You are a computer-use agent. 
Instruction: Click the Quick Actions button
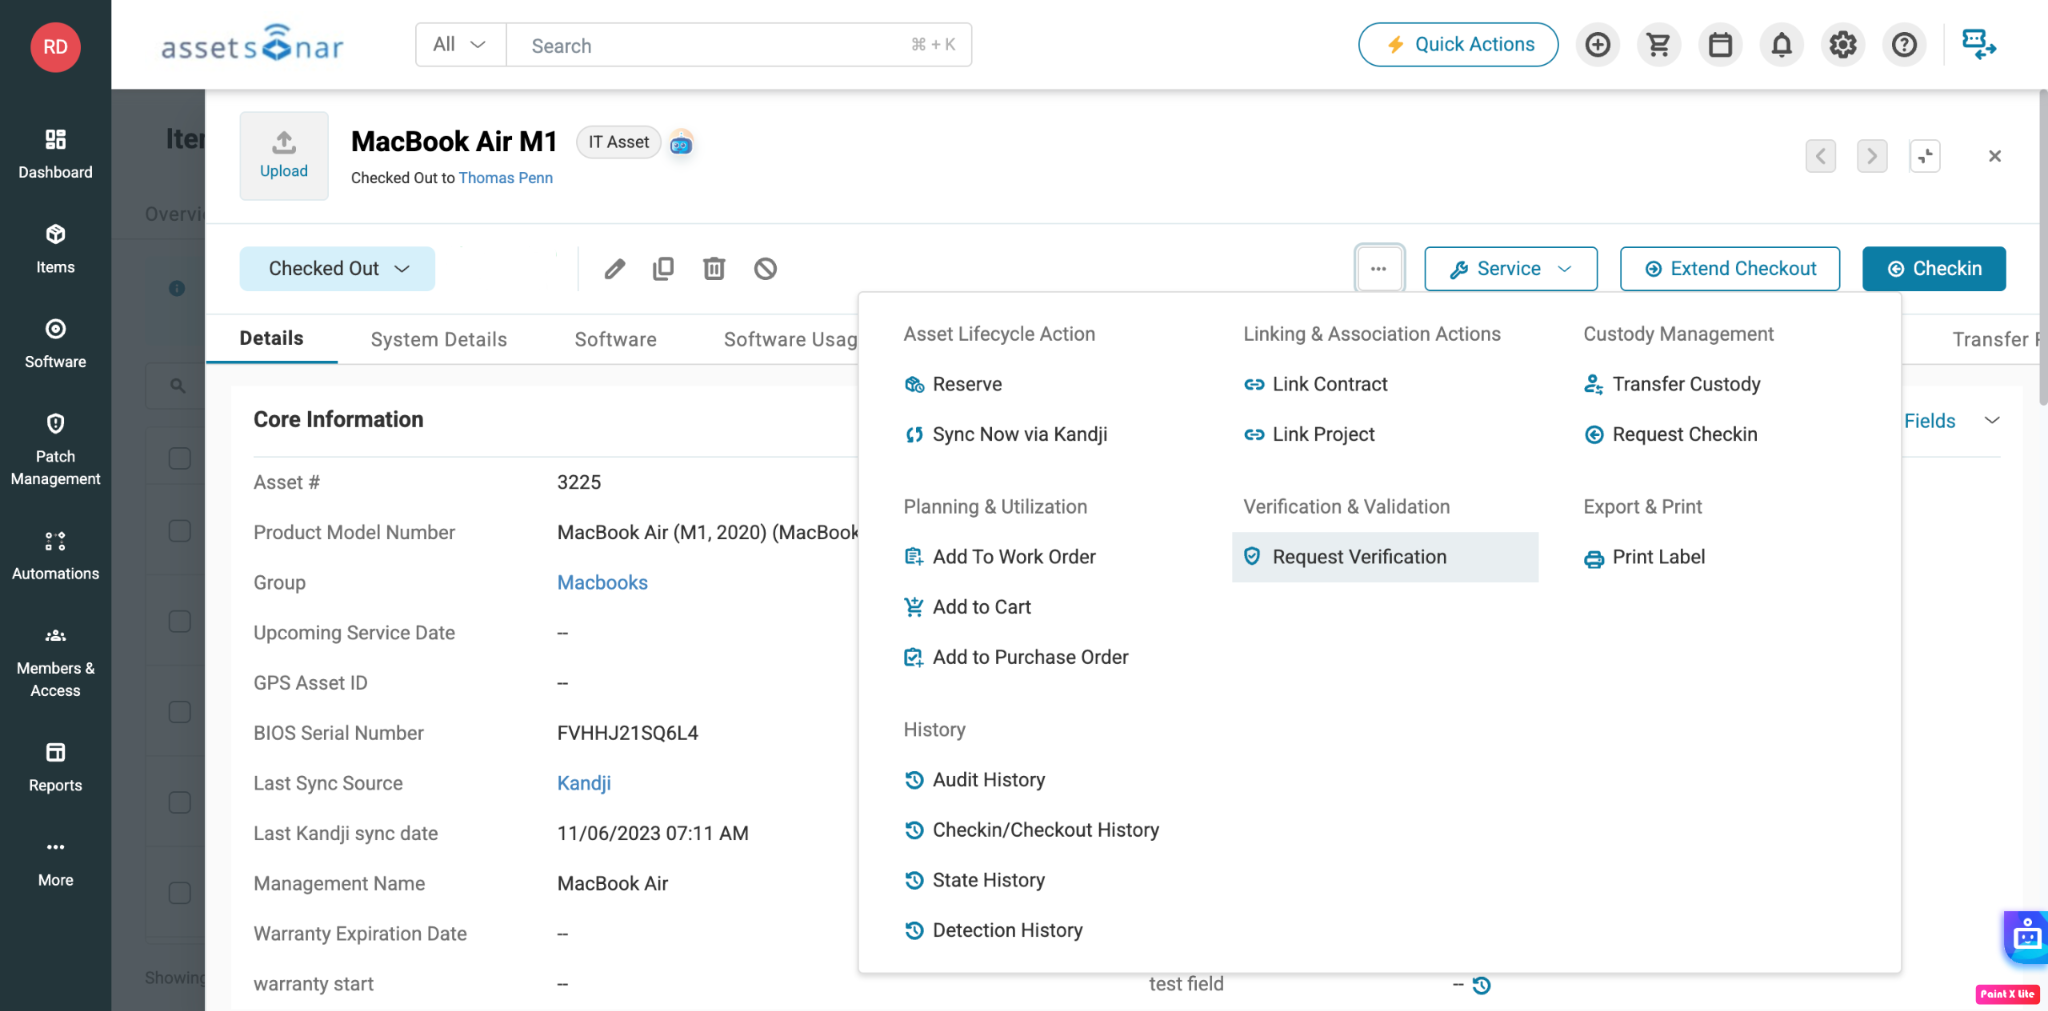tap(1458, 45)
